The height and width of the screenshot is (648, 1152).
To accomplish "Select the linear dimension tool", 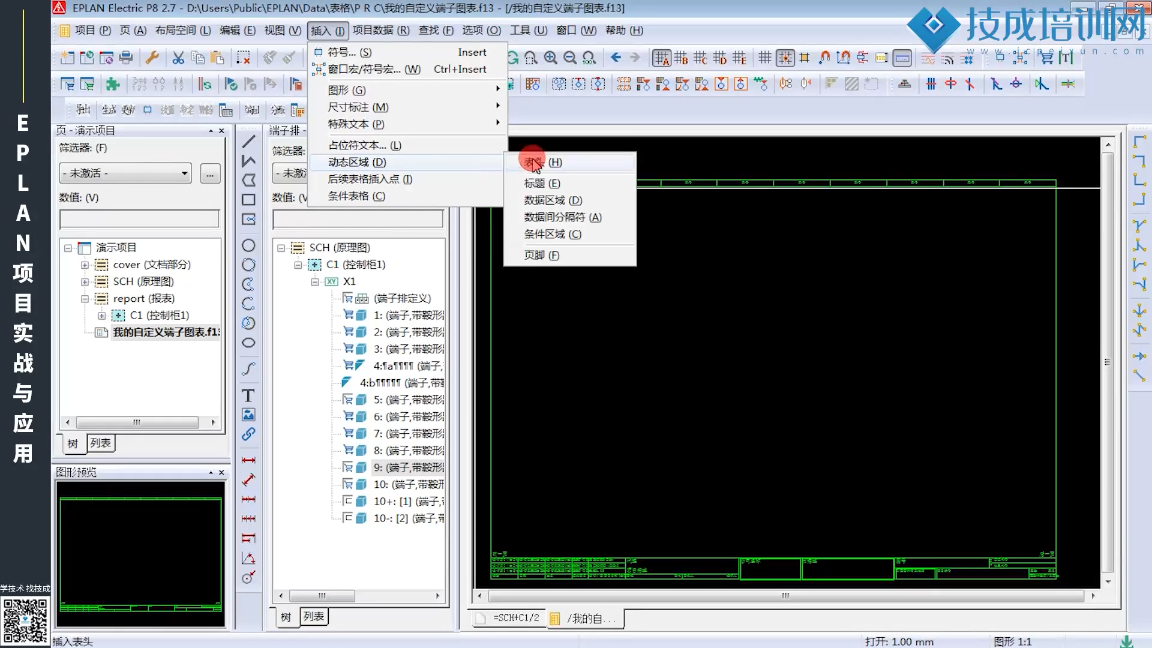I will coord(248,460).
